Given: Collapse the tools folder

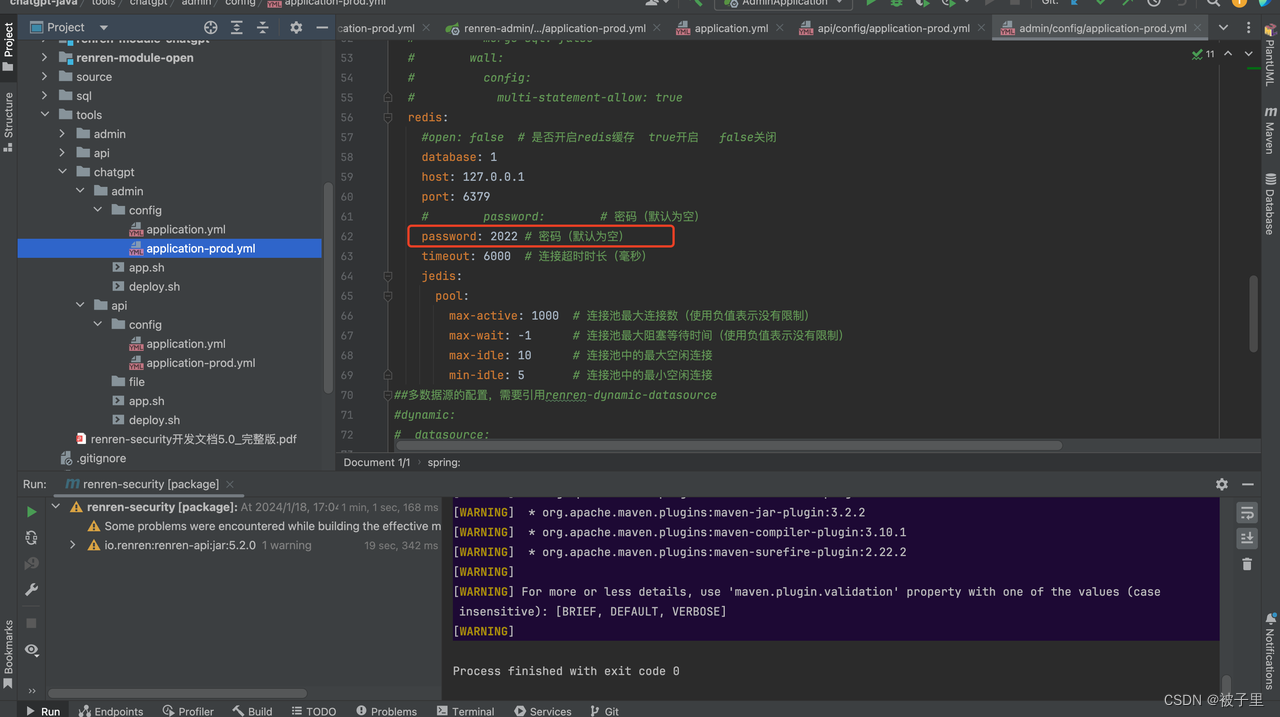Looking at the screenshot, I should coord(44,115).
